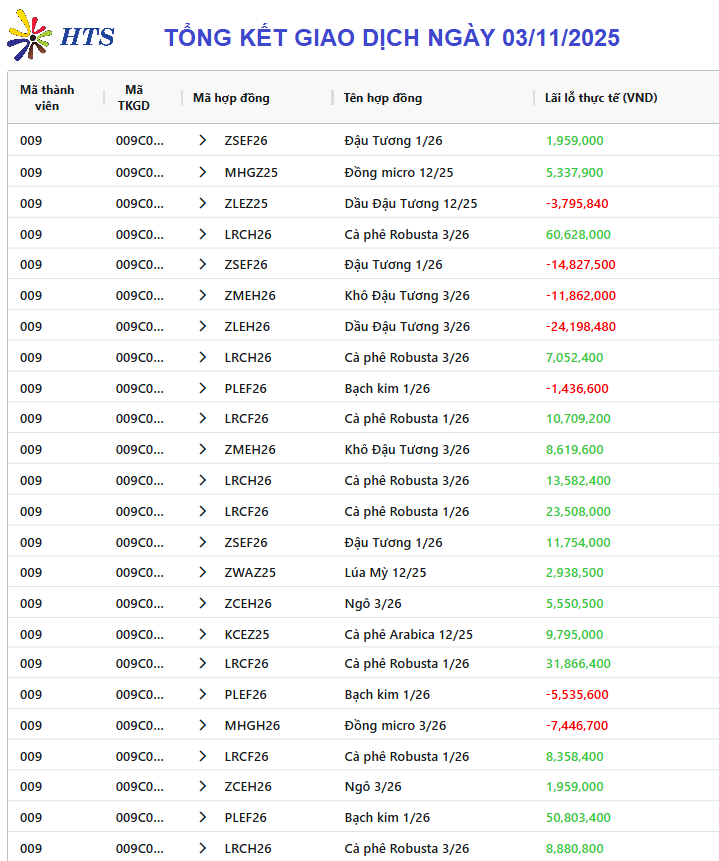This screenshot has height=861, width=719.
Task: Expand the MHGH26 Đồng micro 3/26 chevron
Action: (203, 726)
